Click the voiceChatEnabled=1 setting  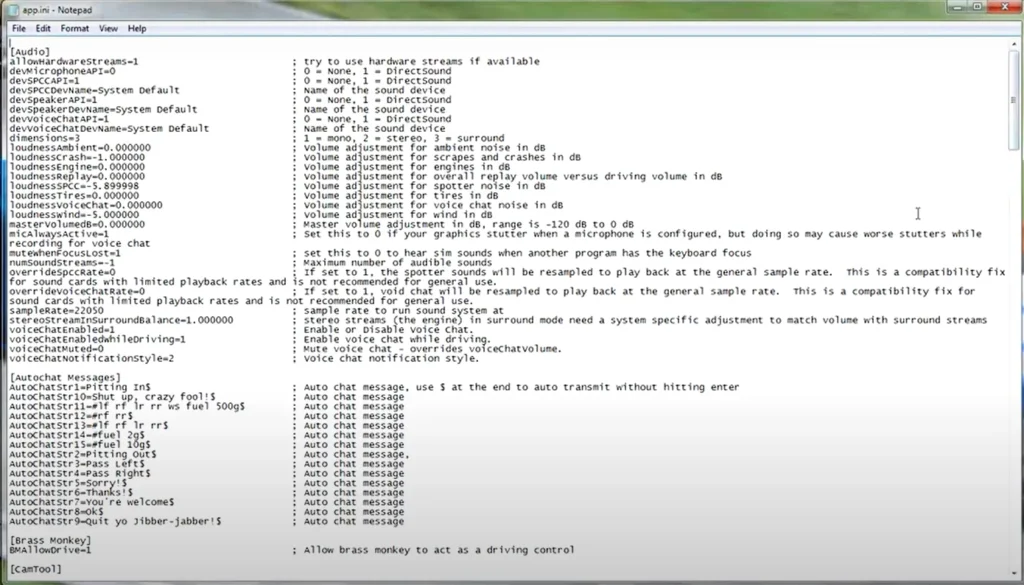tap(62, 330)
